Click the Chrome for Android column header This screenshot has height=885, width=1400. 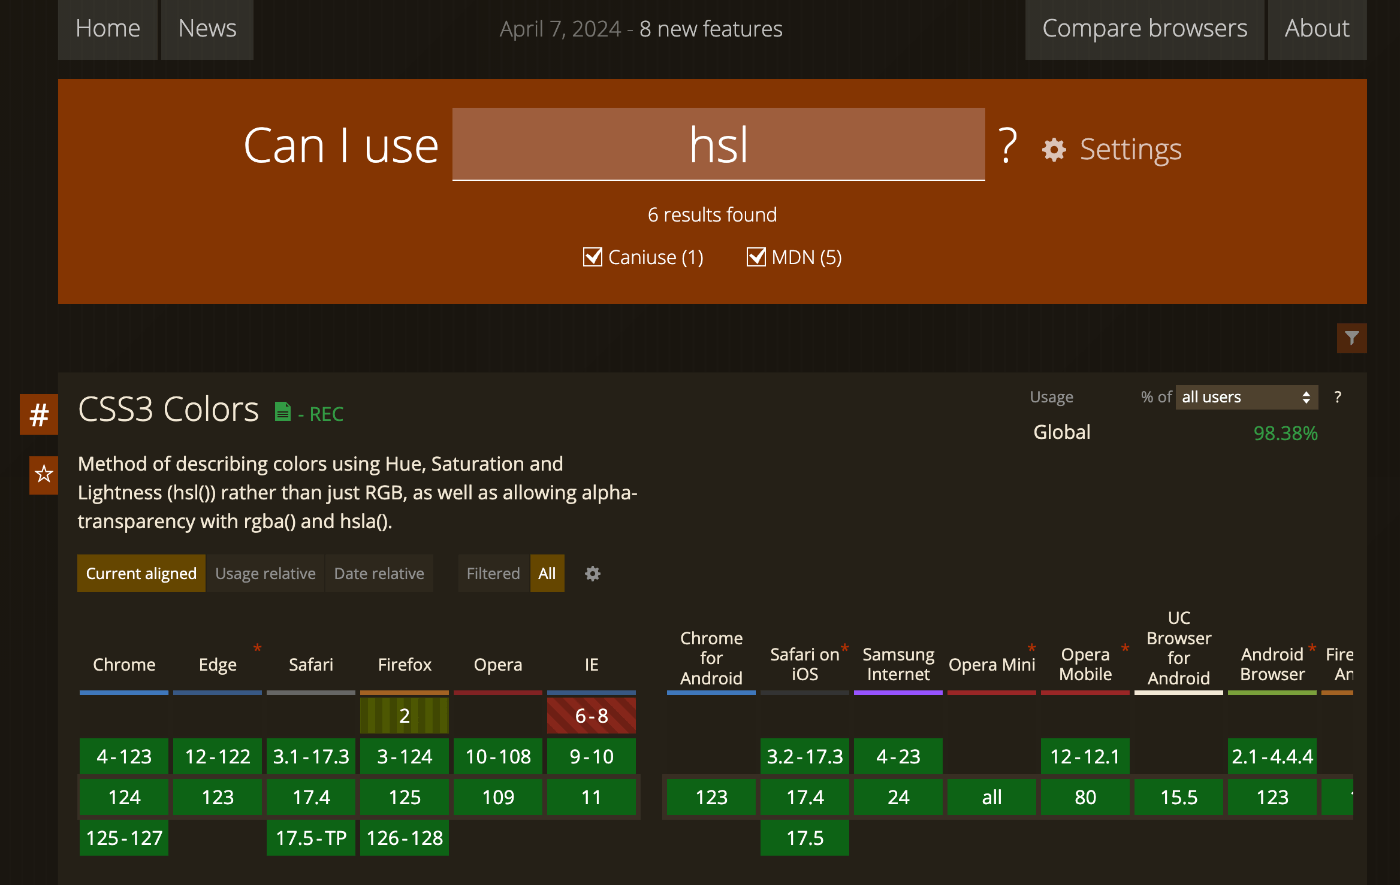711,658
